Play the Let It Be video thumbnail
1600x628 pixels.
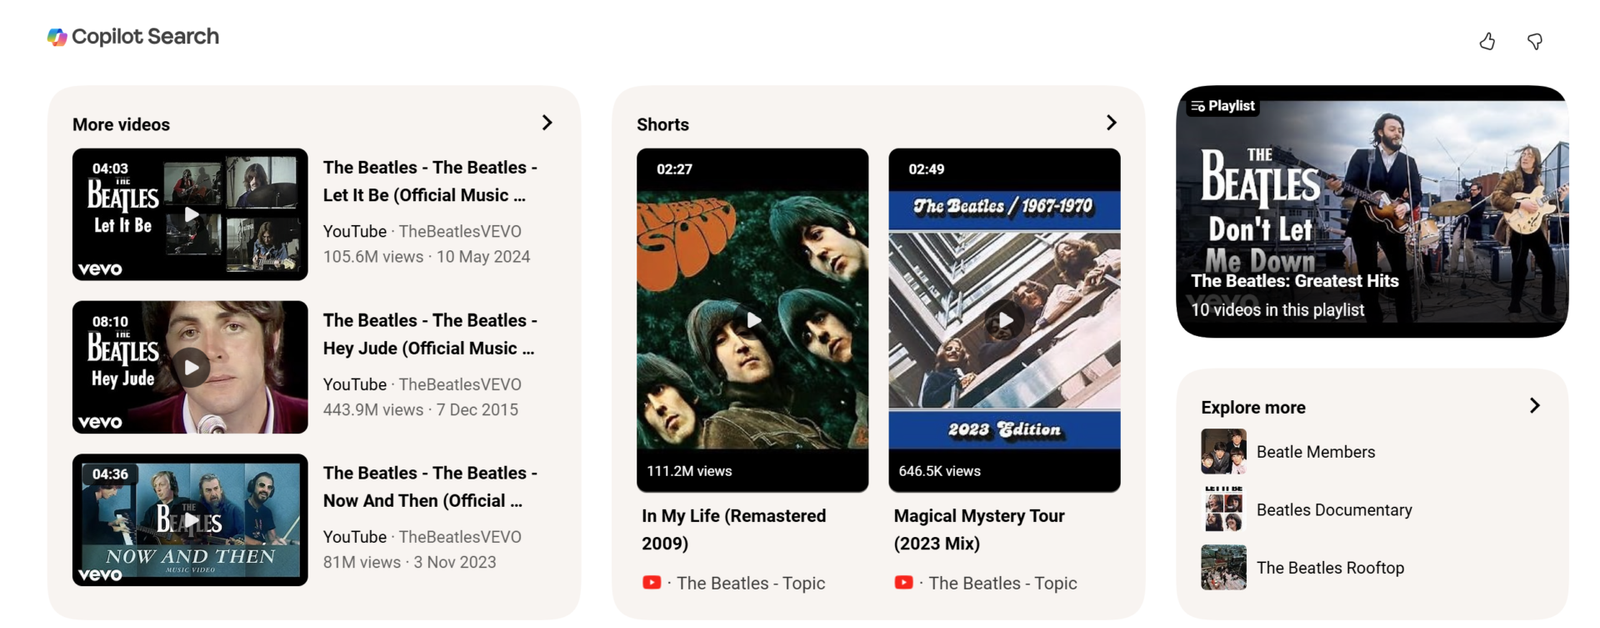190,214
